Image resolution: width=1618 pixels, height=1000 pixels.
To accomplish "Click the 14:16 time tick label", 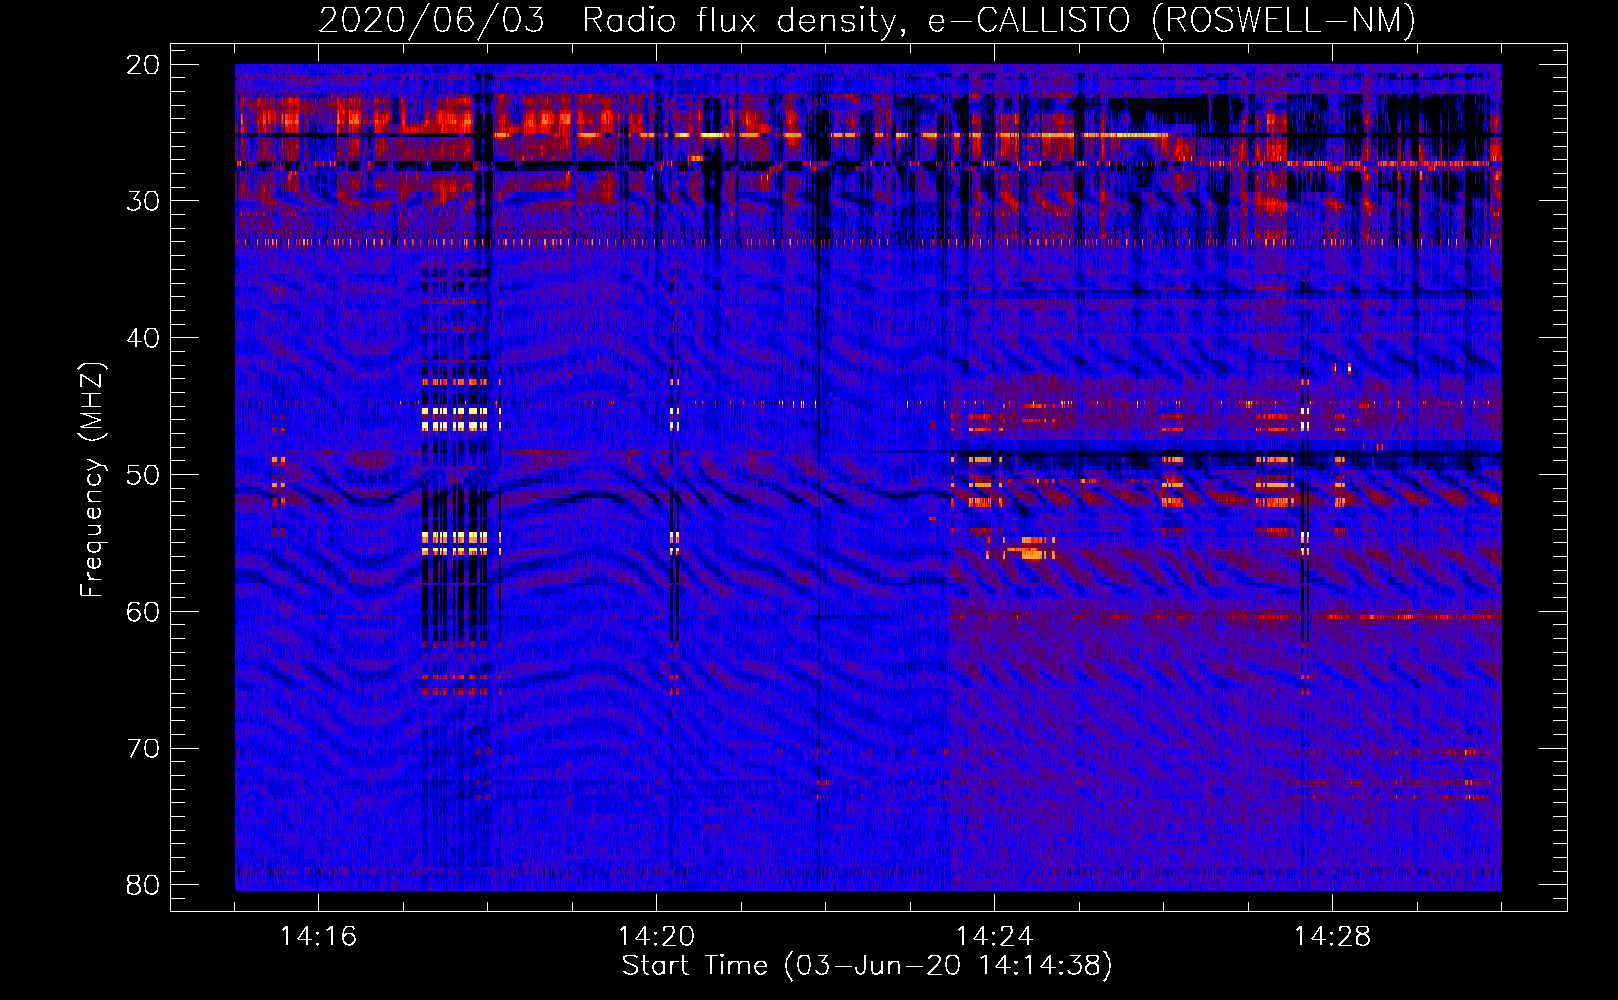I will click(318, 936).
